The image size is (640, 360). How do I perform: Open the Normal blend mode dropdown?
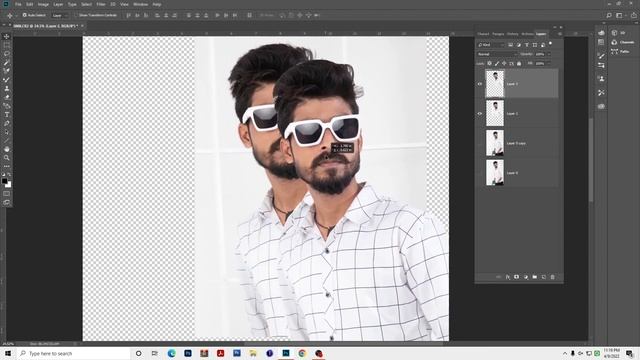click(497, 54)
